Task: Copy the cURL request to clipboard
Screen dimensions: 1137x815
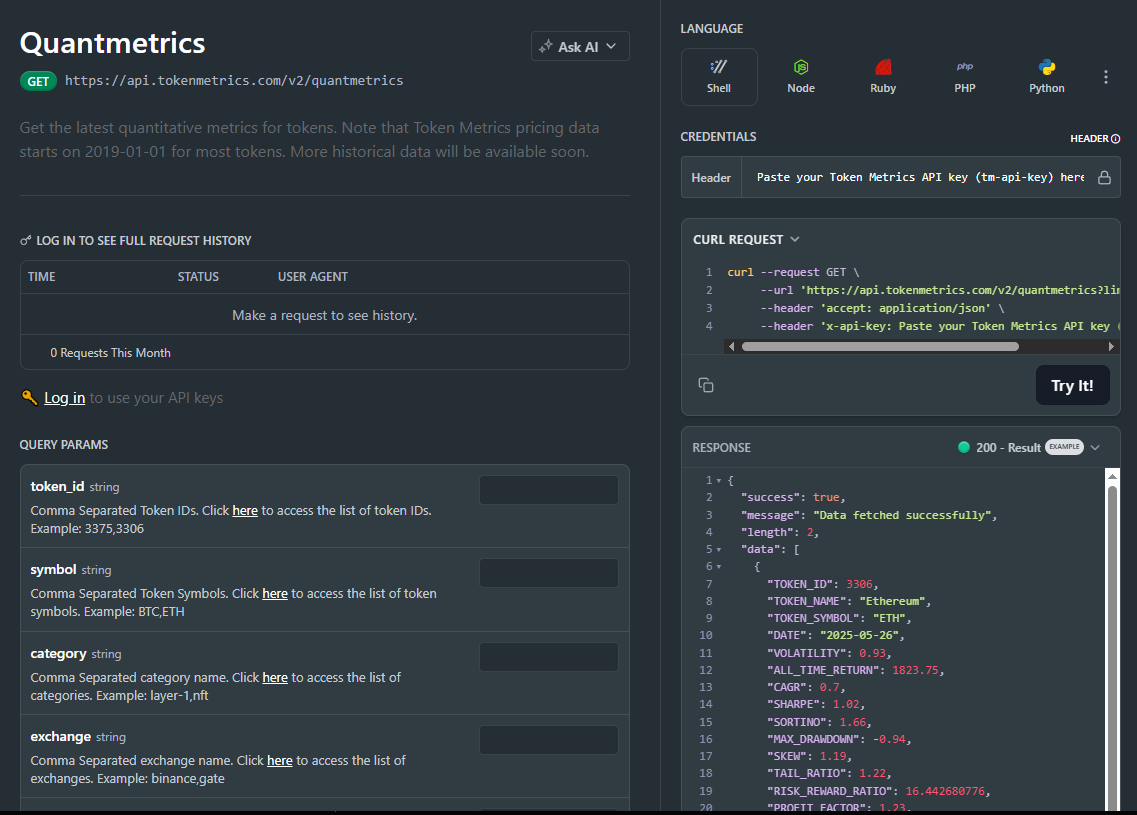Action: (x=706, y=385)
